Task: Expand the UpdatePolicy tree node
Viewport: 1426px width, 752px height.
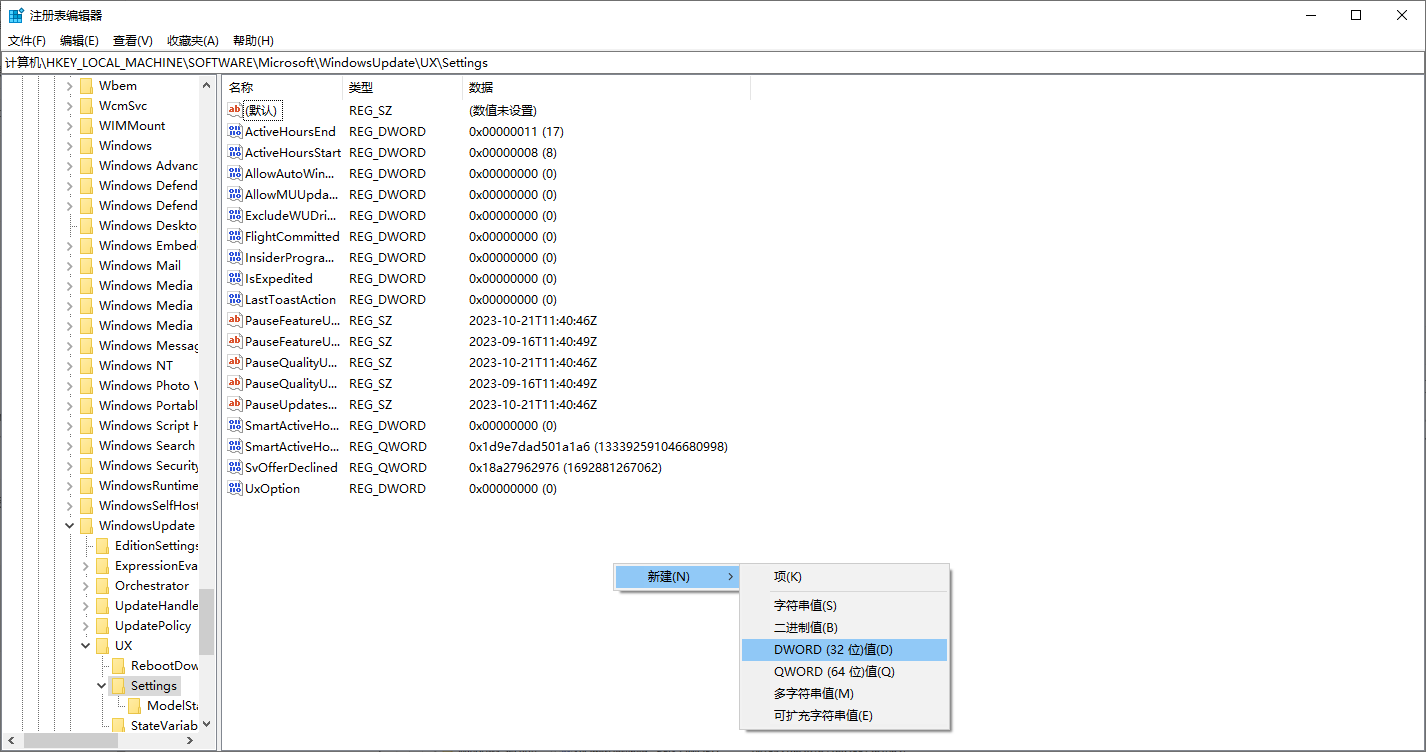Action: [x=86, y=625]
